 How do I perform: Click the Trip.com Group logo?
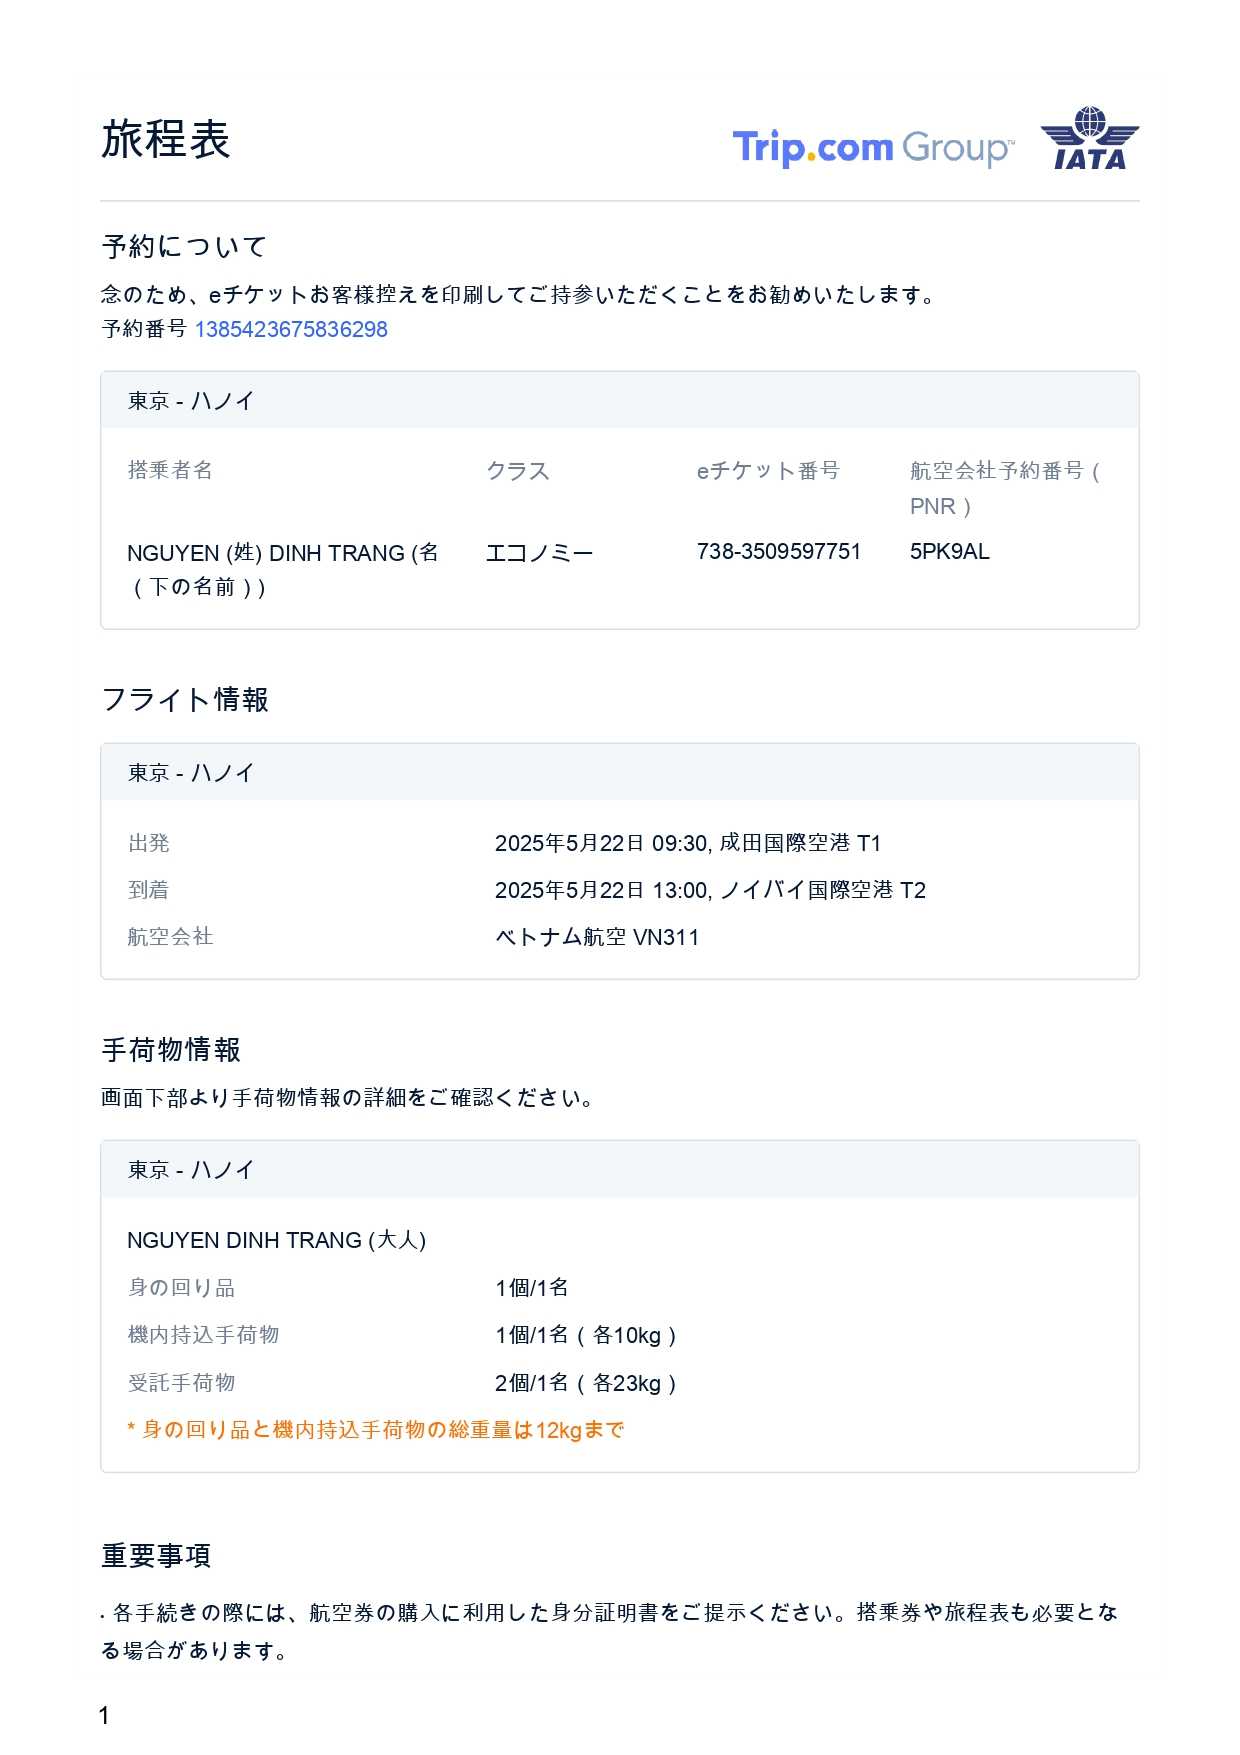pyautogui.click(x=872, y=147)
